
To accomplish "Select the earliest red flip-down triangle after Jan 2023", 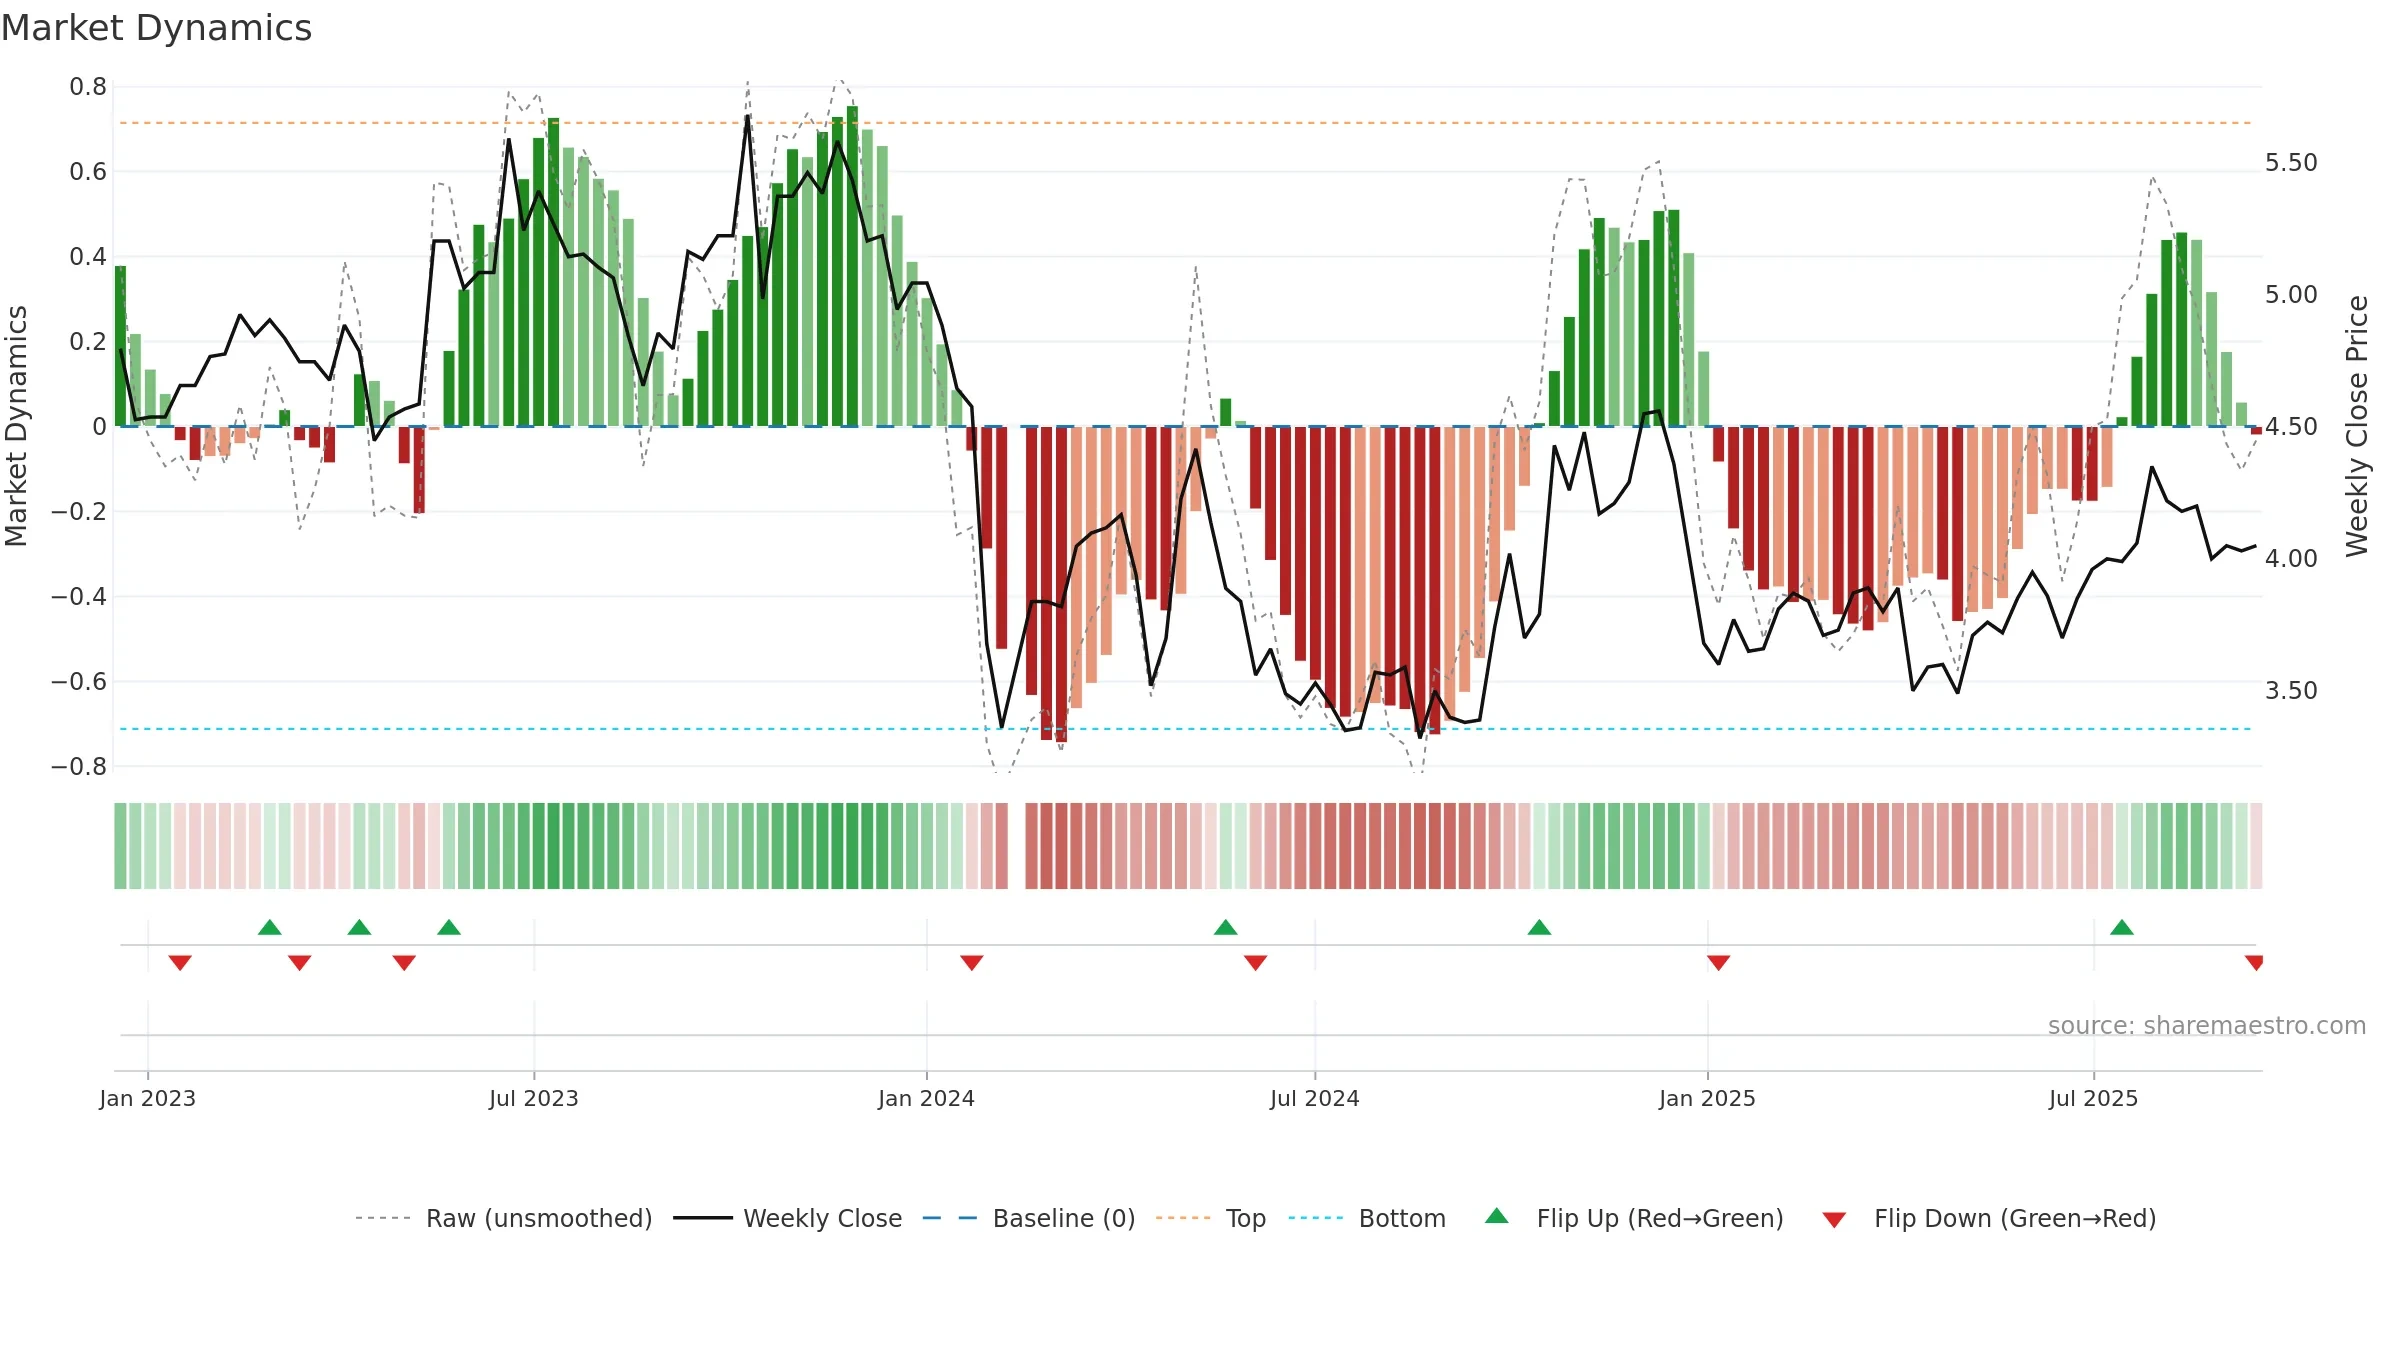I will (x=180, y=963).
